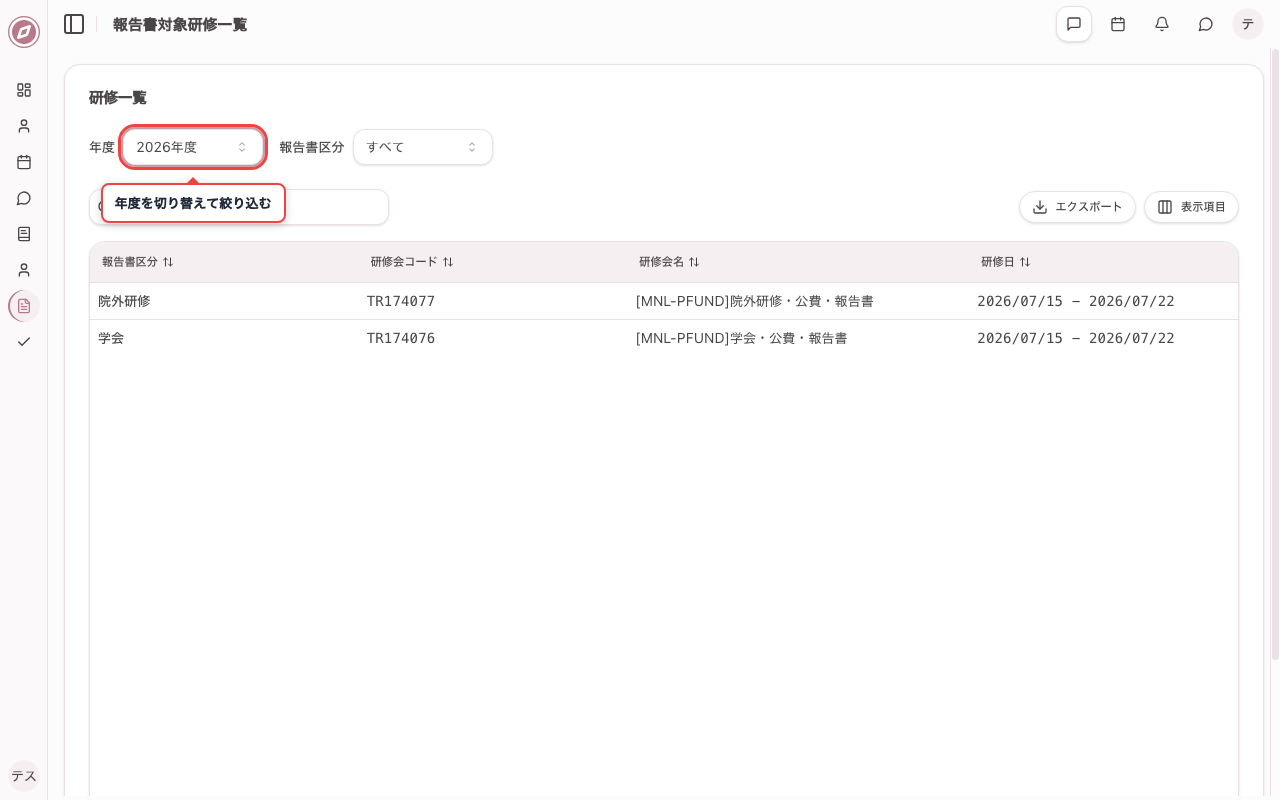This screenshot has width=1280, height=800.
Task: Click [MNL-PFUND]院外研修・公費・報告書
Action: coord(755,301)
